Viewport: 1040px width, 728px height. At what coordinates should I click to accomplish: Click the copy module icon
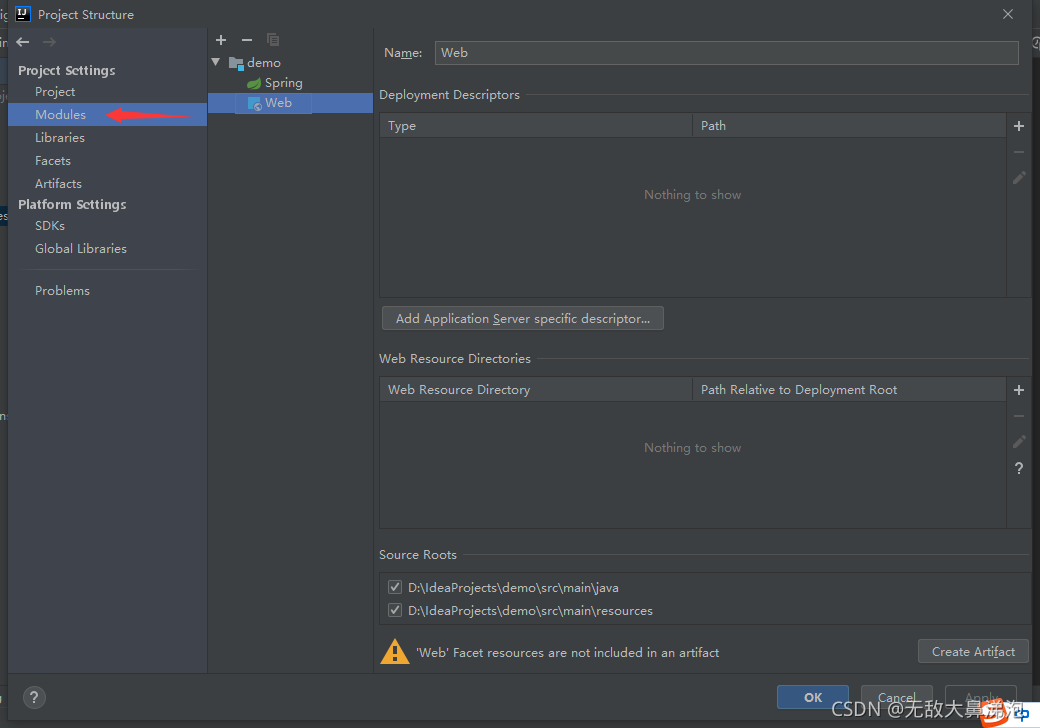pos(273,40)
